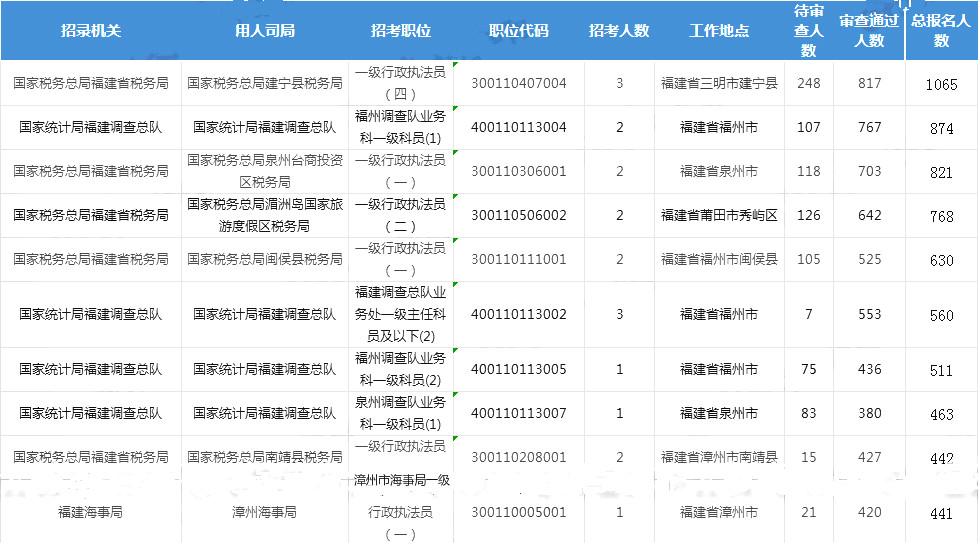The width and height of the screenshot is (978, 543).
Task: Click 一级行政执法员（四） position
Action: point(400,83)
